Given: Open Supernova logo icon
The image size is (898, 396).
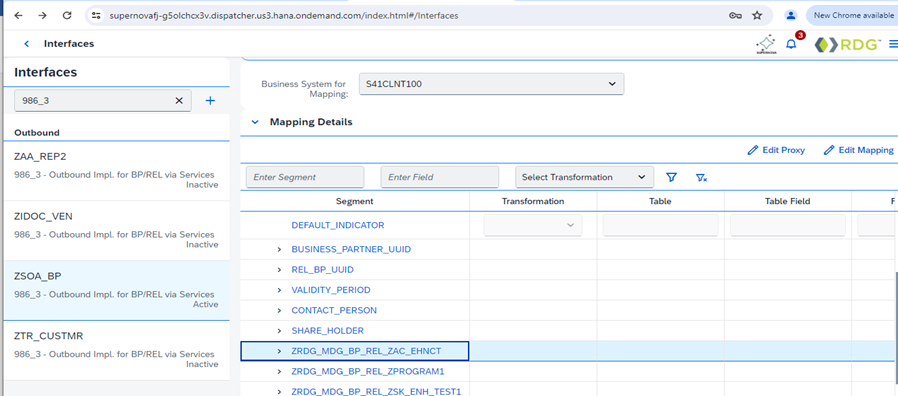Looking at the screenshot, I should (x=766, y=44).
